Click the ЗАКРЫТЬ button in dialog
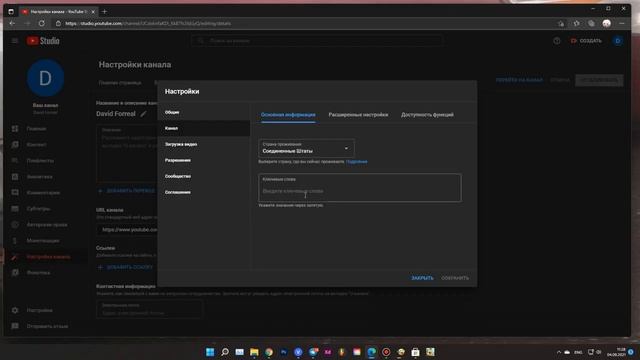Image resolution: width=640 pixels, height=360 pixels. (422, 278)
